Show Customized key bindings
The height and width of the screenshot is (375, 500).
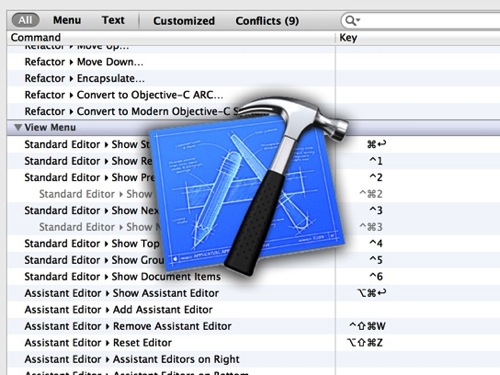(x=184, y=21)
